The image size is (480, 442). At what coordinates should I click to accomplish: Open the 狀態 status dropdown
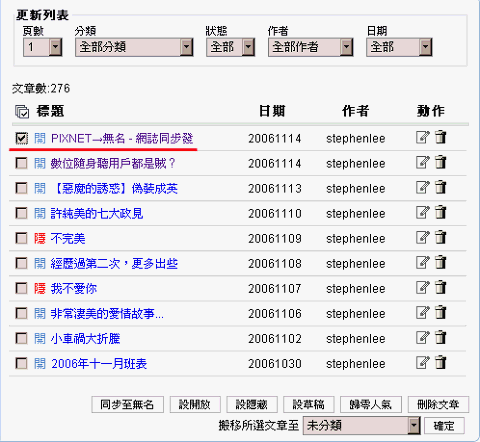pos(231,47)
